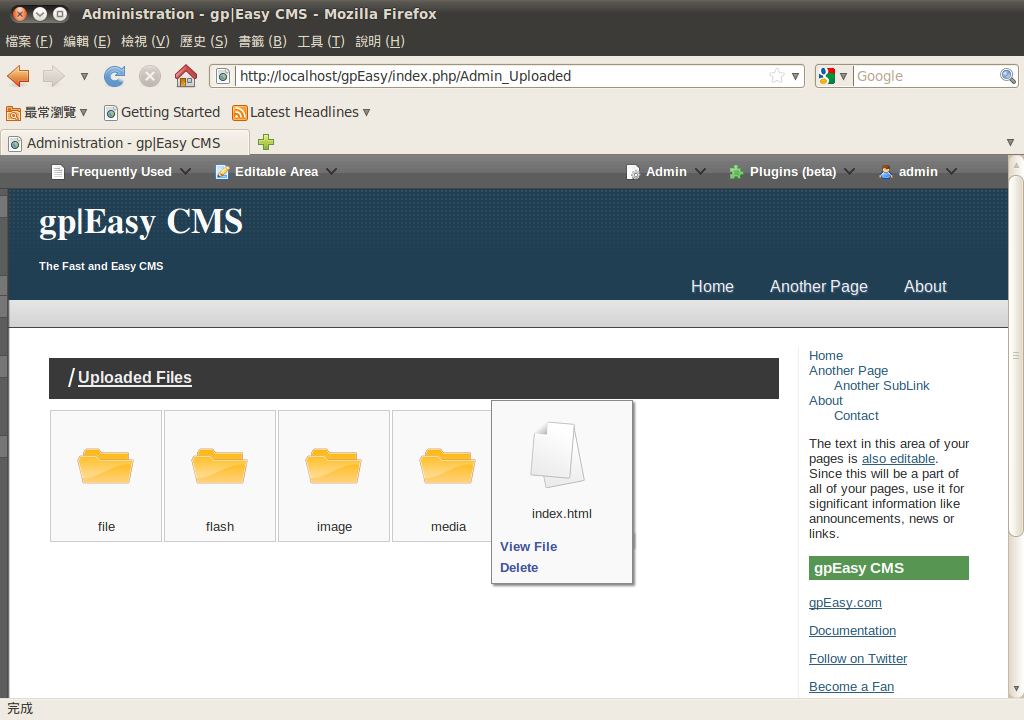Click the URL address field
This screenshot has height=720, width=1024.
[x=502, y=76]
